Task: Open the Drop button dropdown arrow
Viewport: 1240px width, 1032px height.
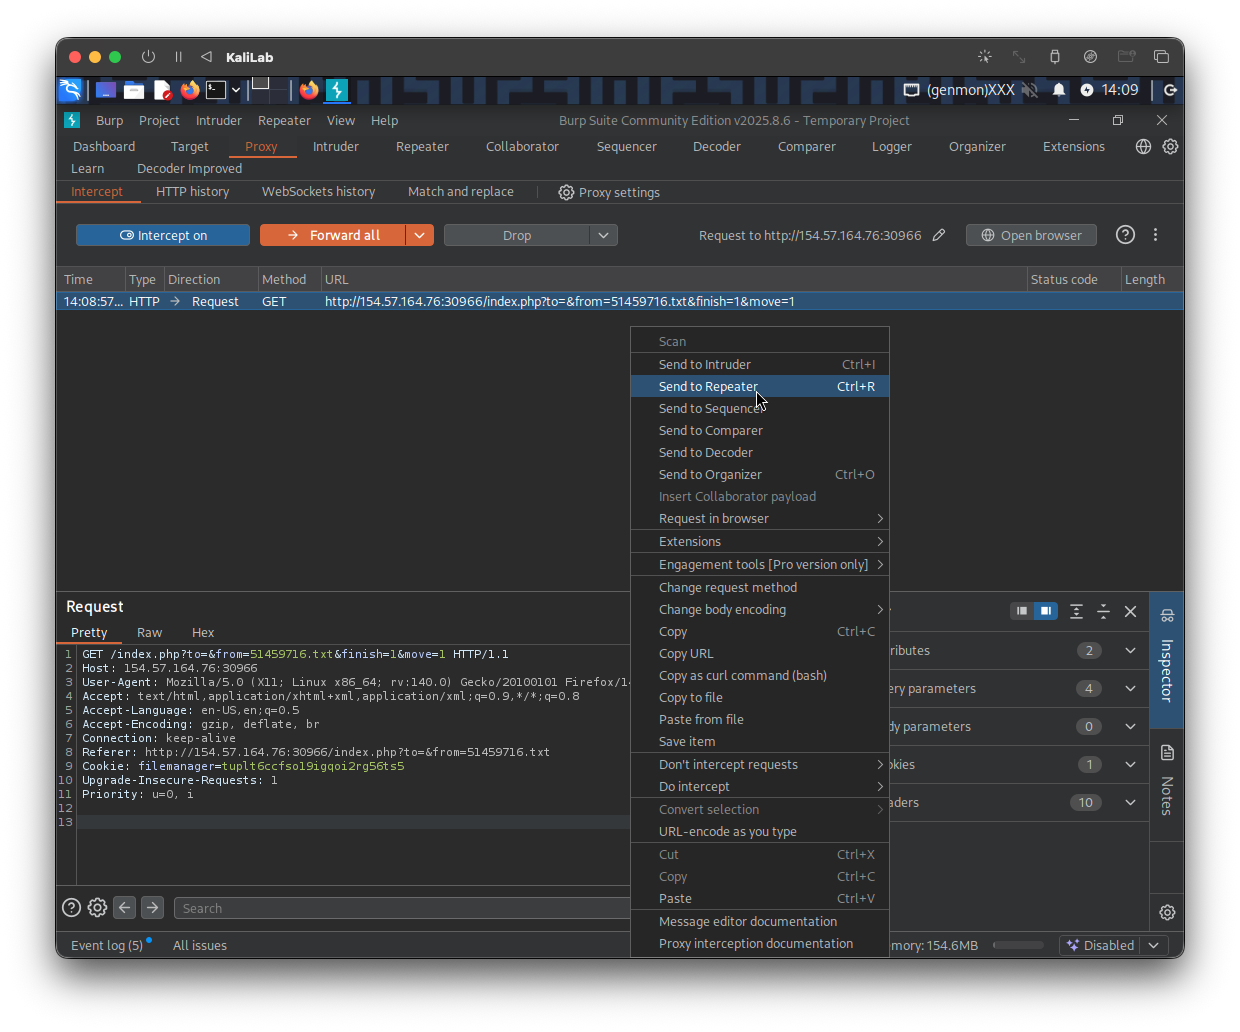Action: pyautogui.click(x=603, y=235)
